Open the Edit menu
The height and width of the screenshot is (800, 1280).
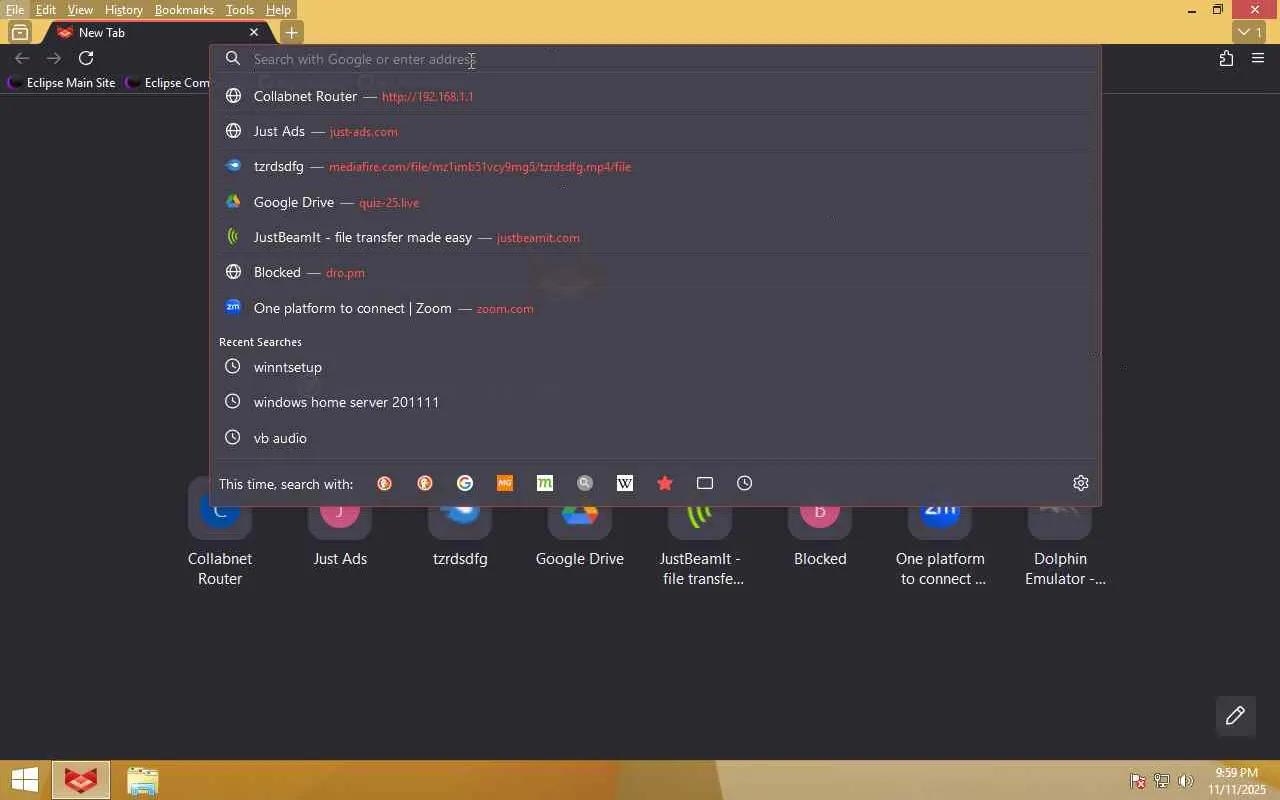(x=46, y=10)
